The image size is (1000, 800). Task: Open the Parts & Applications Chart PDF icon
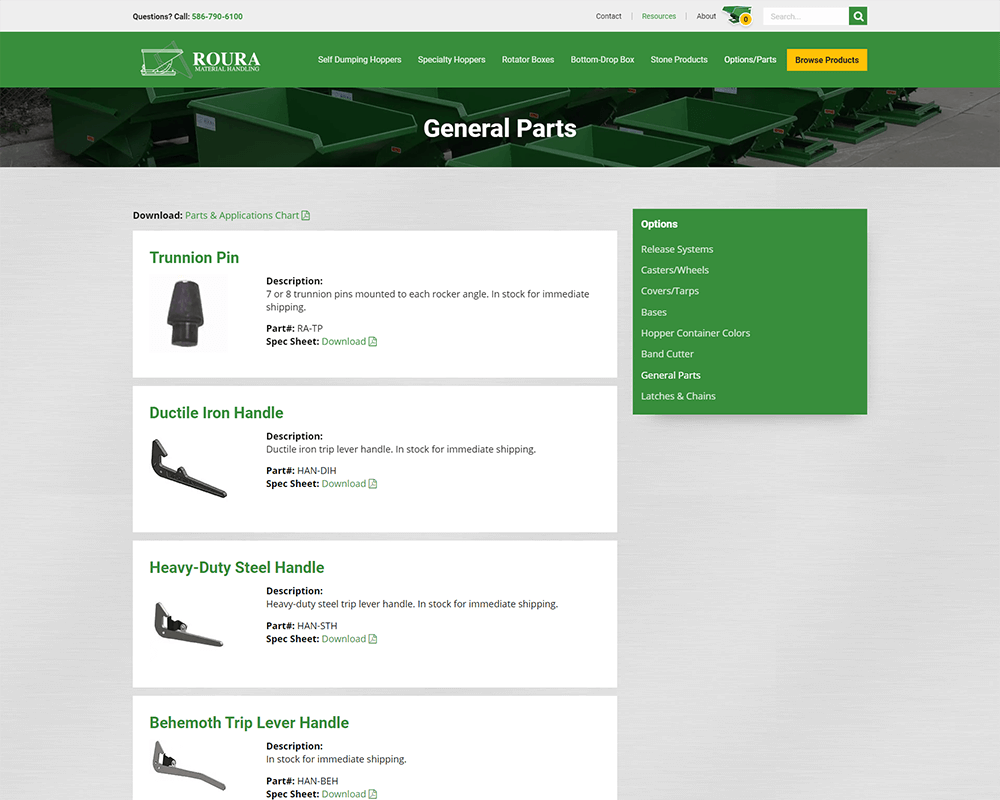click(305, 215)
